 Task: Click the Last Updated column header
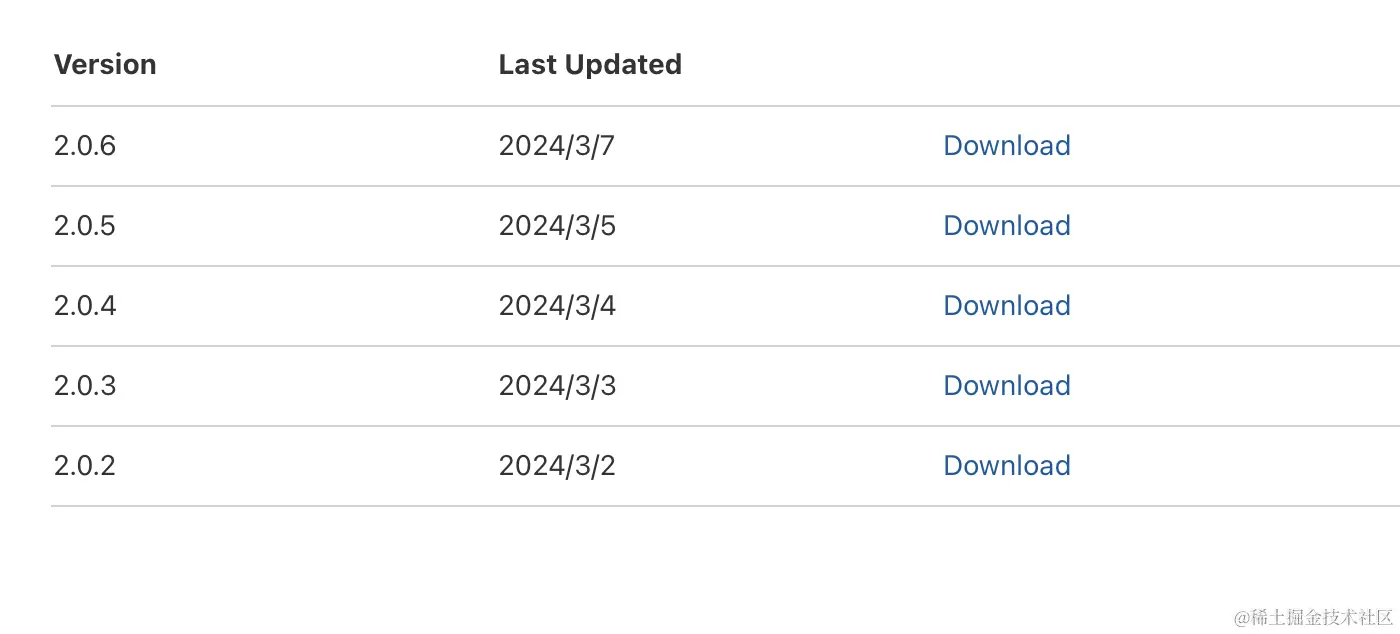point(590,65)
